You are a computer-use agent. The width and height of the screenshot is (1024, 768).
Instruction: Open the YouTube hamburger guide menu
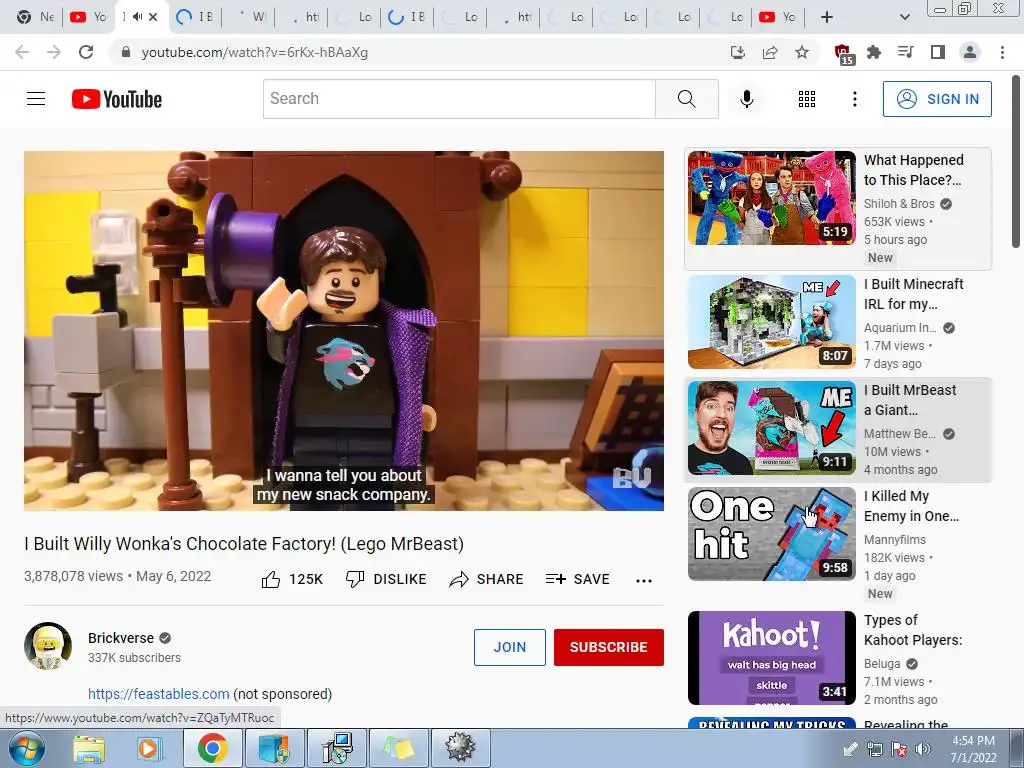(36, 99)
